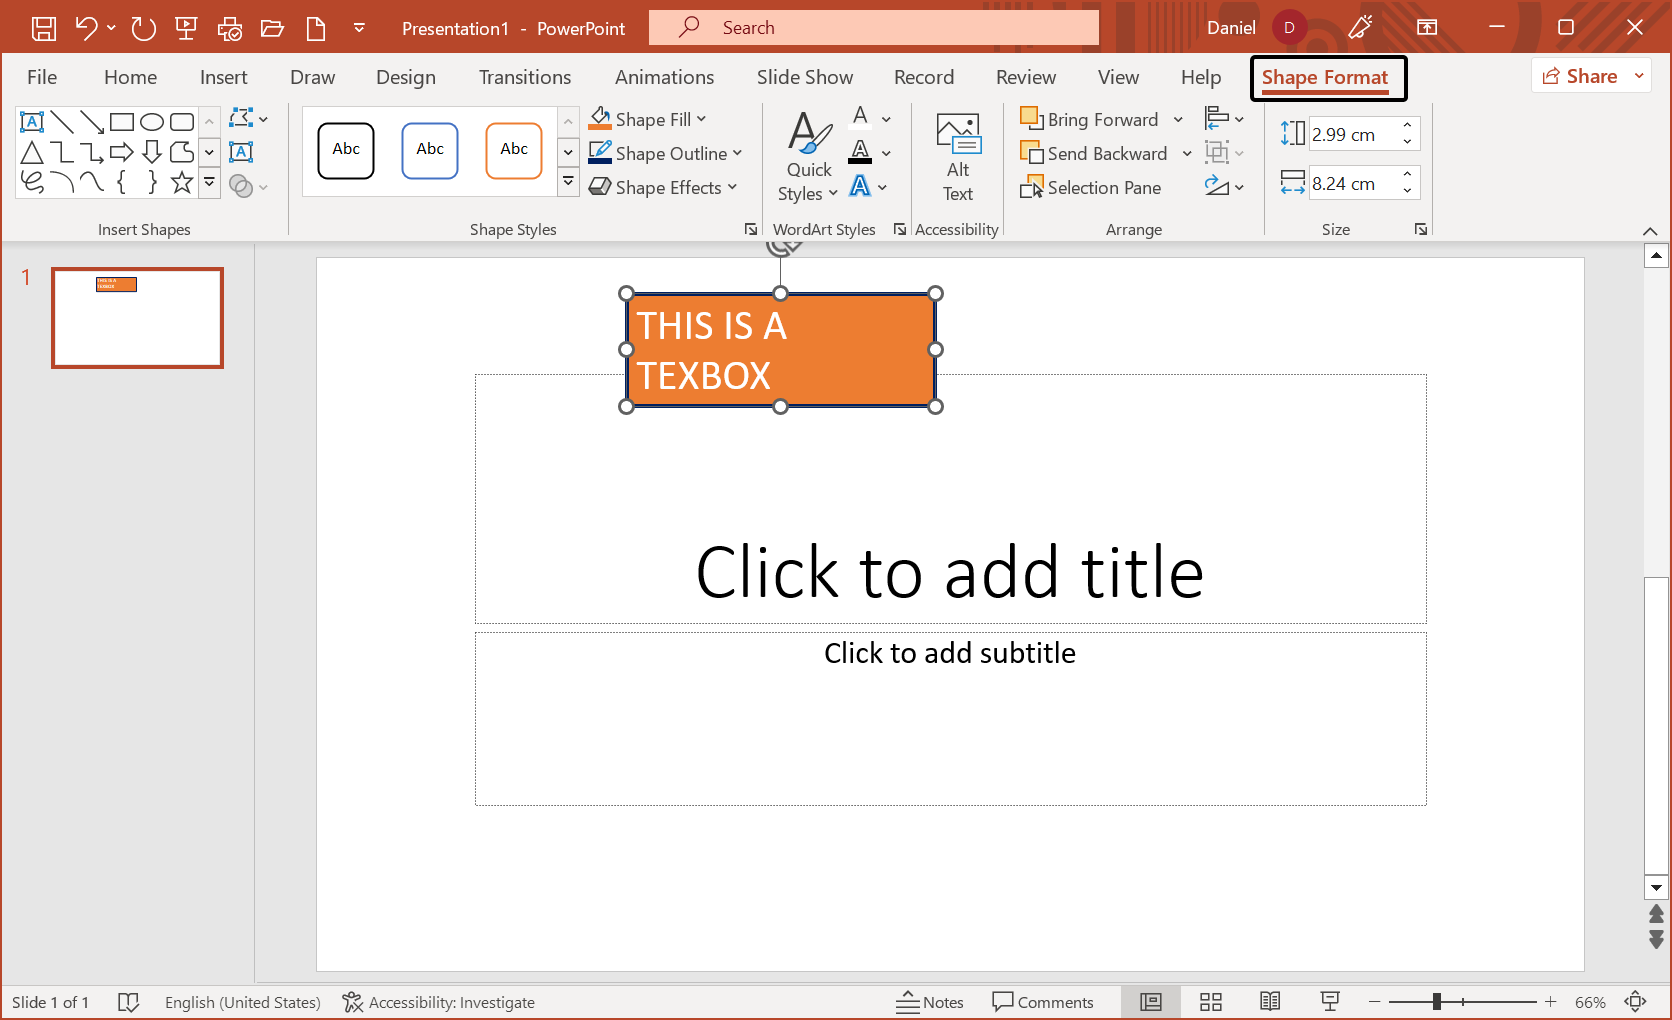Screen dimensions: 1672x1020
Task: Go to the Insert tab
Action: (223, 77)
